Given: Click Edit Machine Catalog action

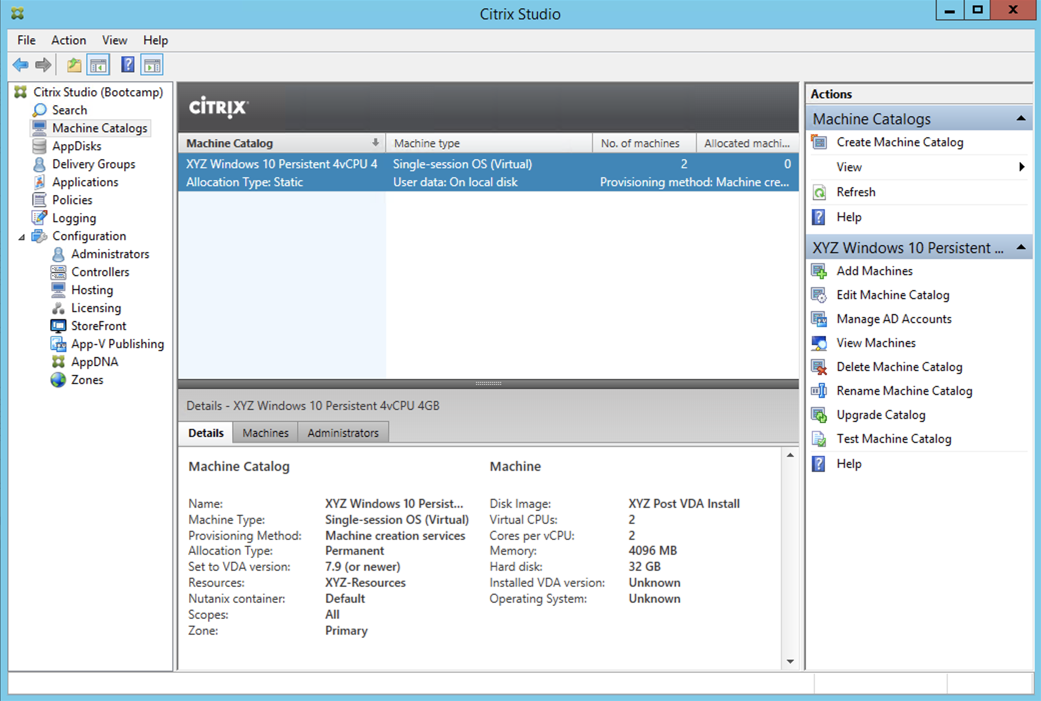Looking at the screenshot, I should click(x=892, y=295).
